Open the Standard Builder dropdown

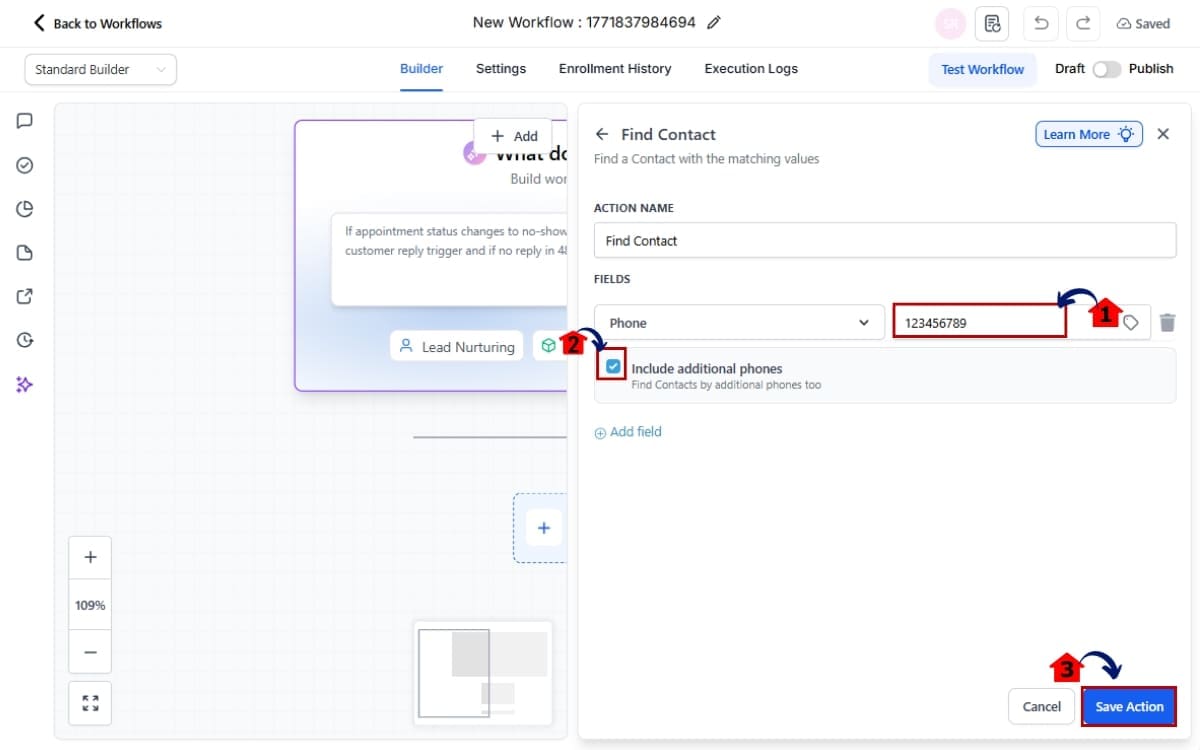coord(100,69)
